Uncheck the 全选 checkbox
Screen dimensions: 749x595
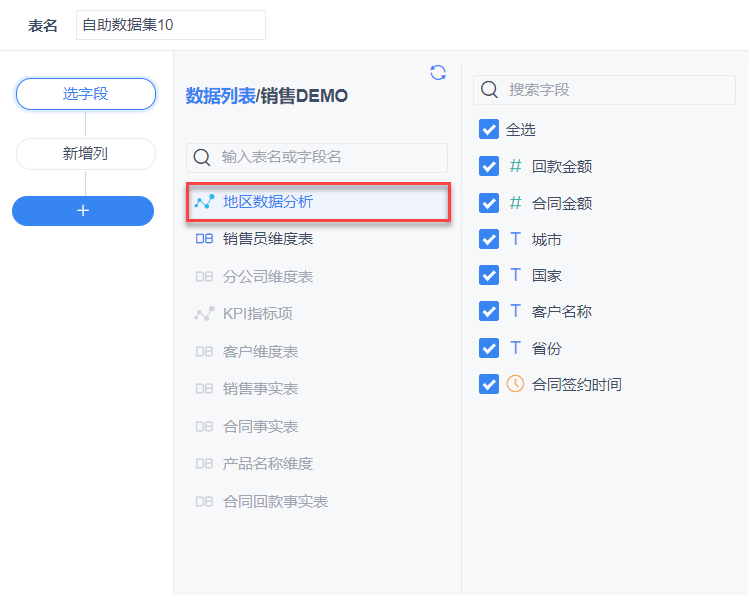coord(489,129)
